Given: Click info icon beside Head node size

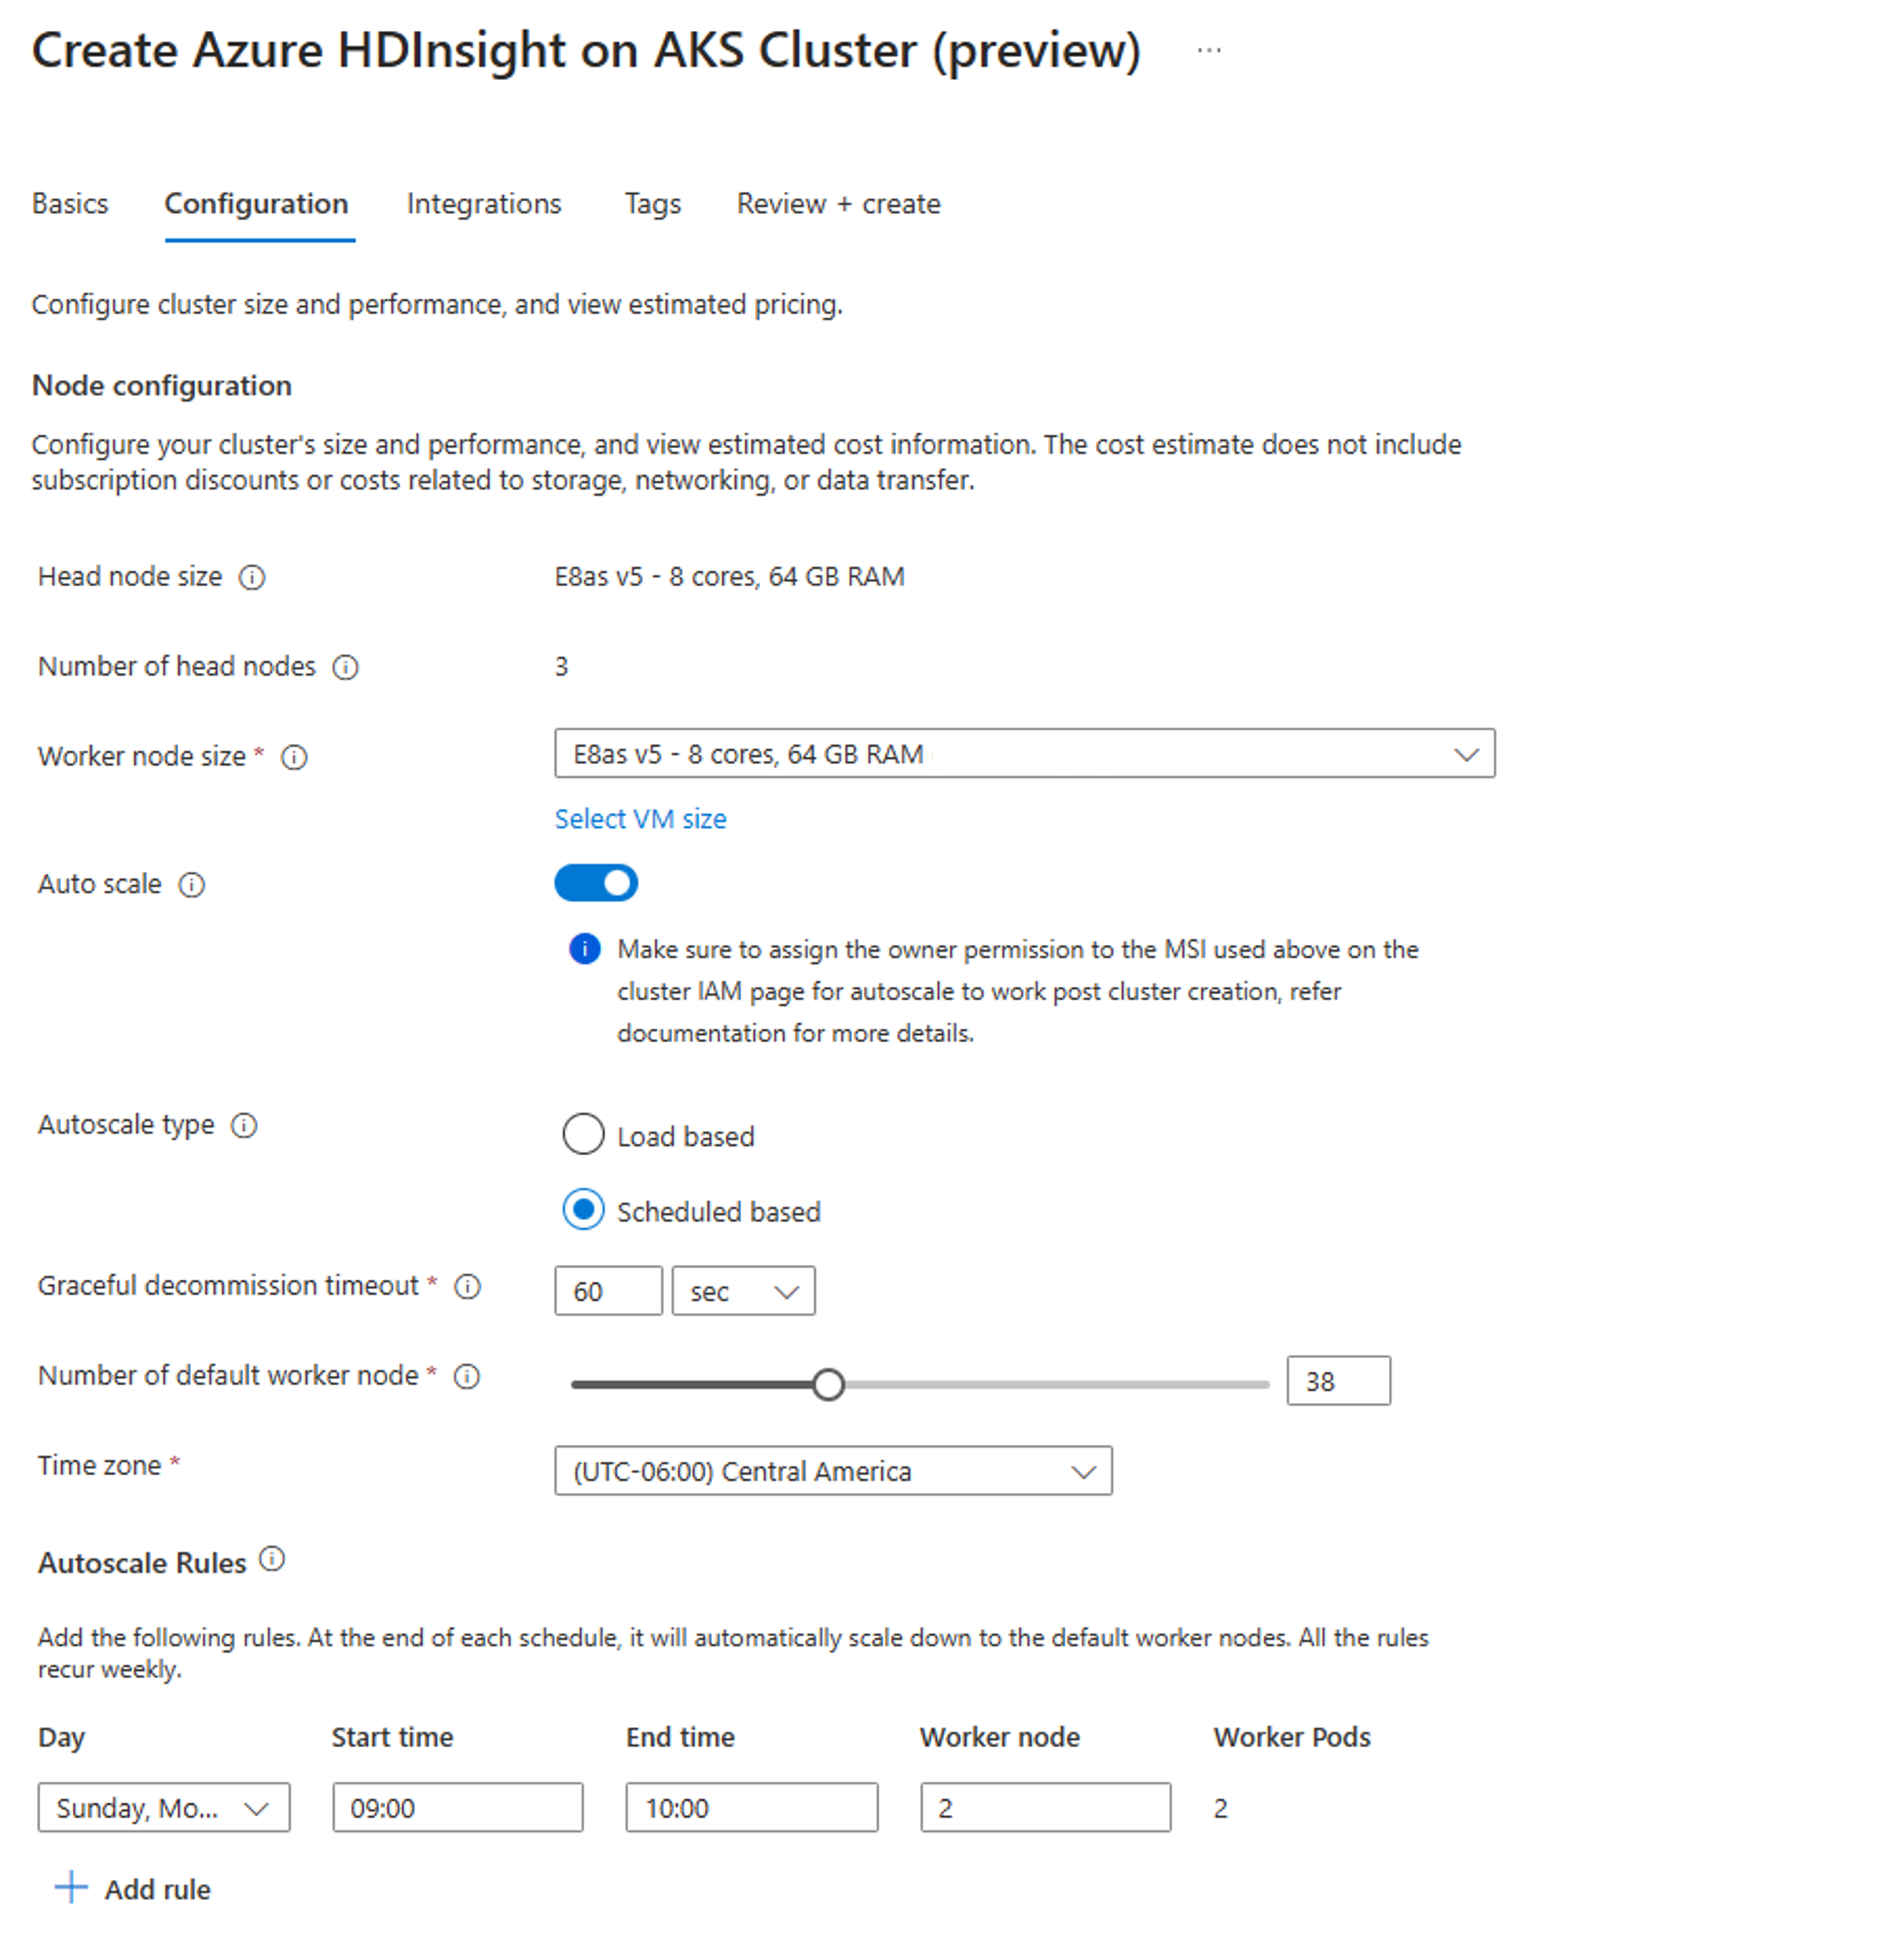Looking at the screenshot, I should click(x=251, y=577).
